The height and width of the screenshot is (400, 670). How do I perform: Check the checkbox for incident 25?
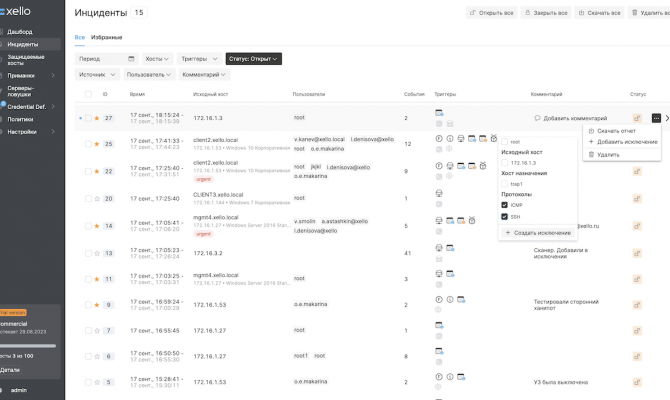pos(88,144)
